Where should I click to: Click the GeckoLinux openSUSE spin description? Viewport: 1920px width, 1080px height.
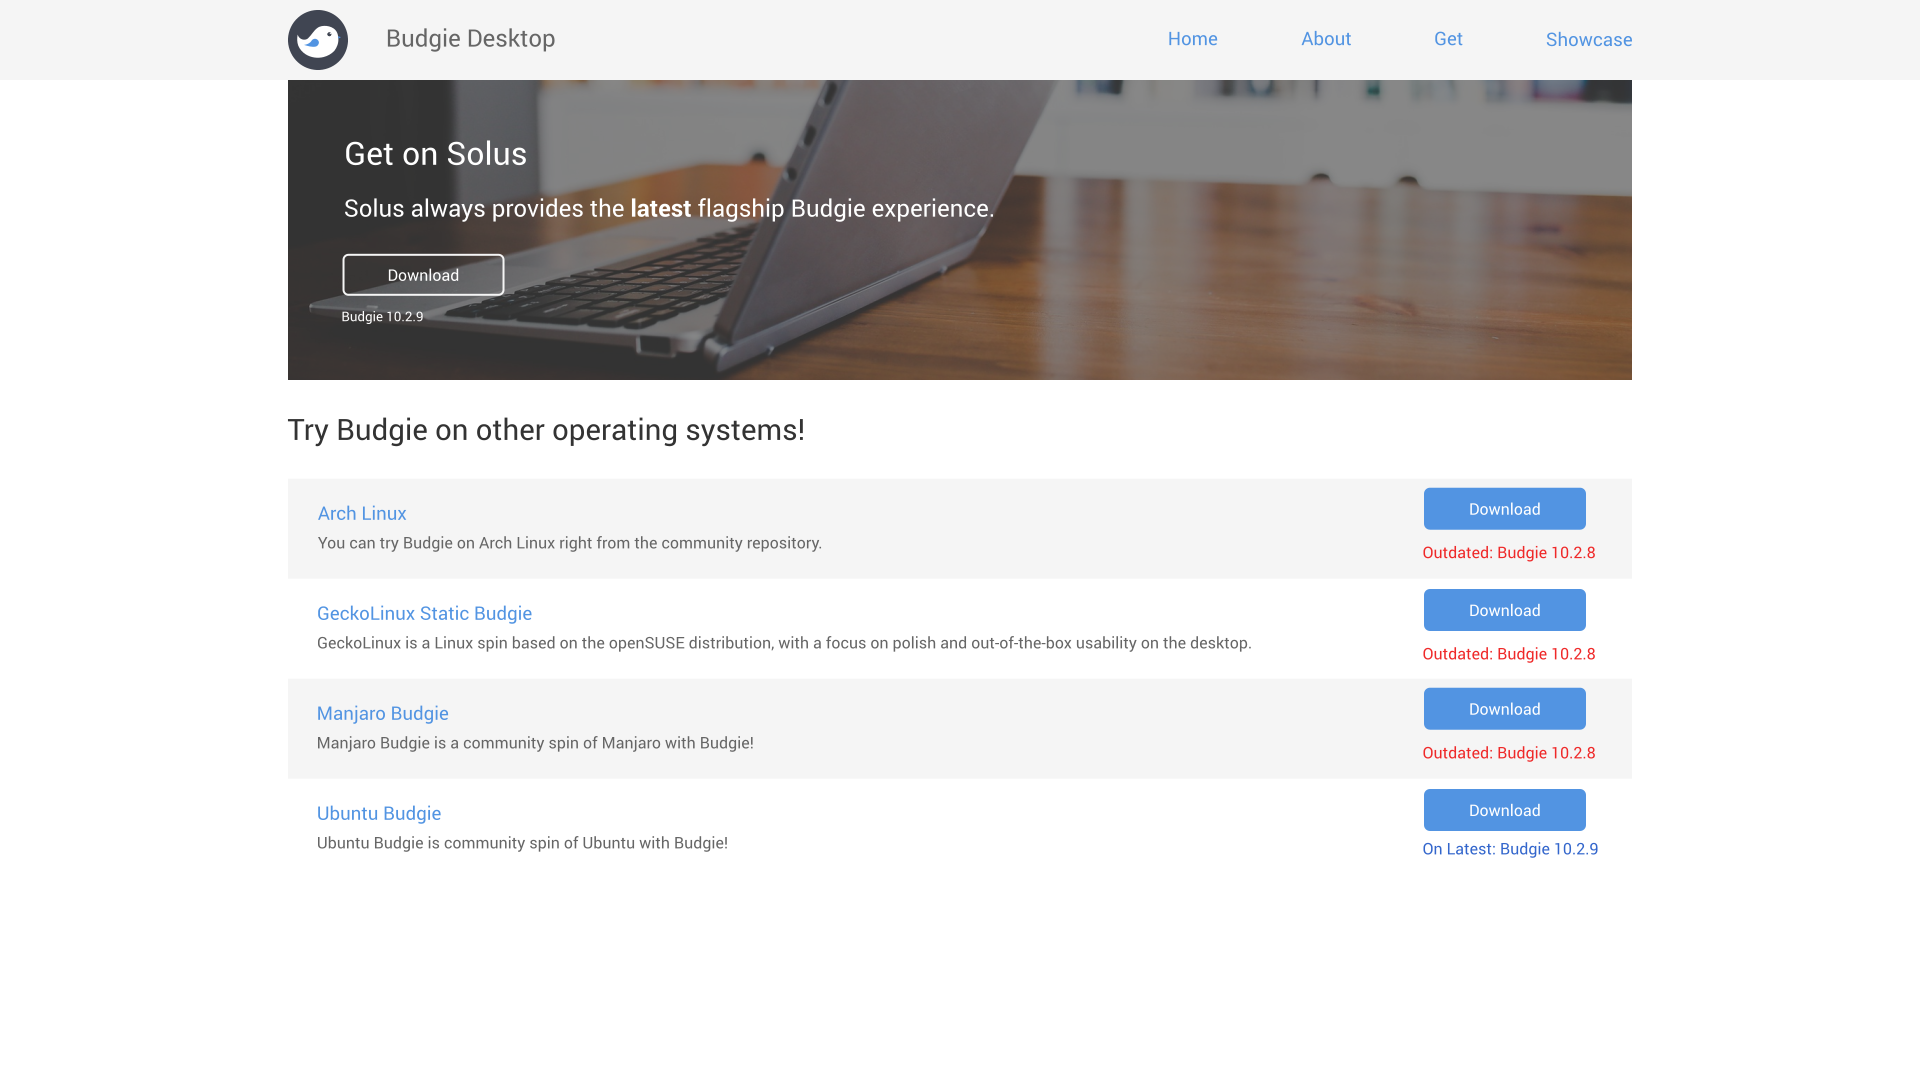coord(785,643)
